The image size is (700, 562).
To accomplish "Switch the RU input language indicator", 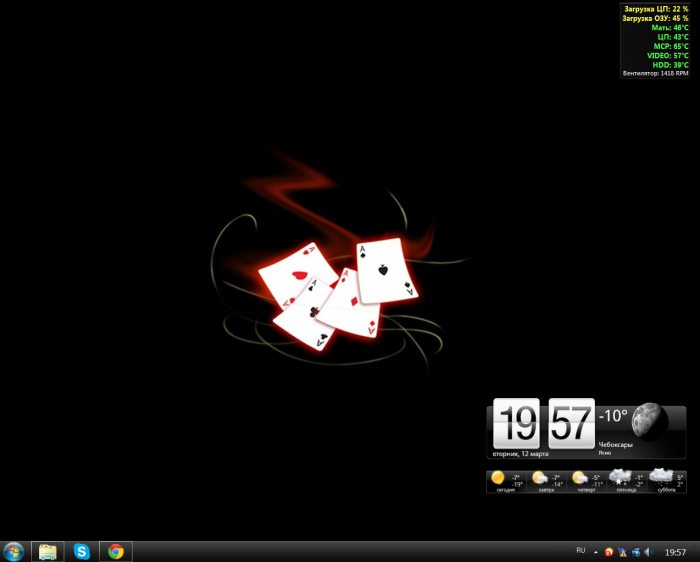I will click(580, 550).
